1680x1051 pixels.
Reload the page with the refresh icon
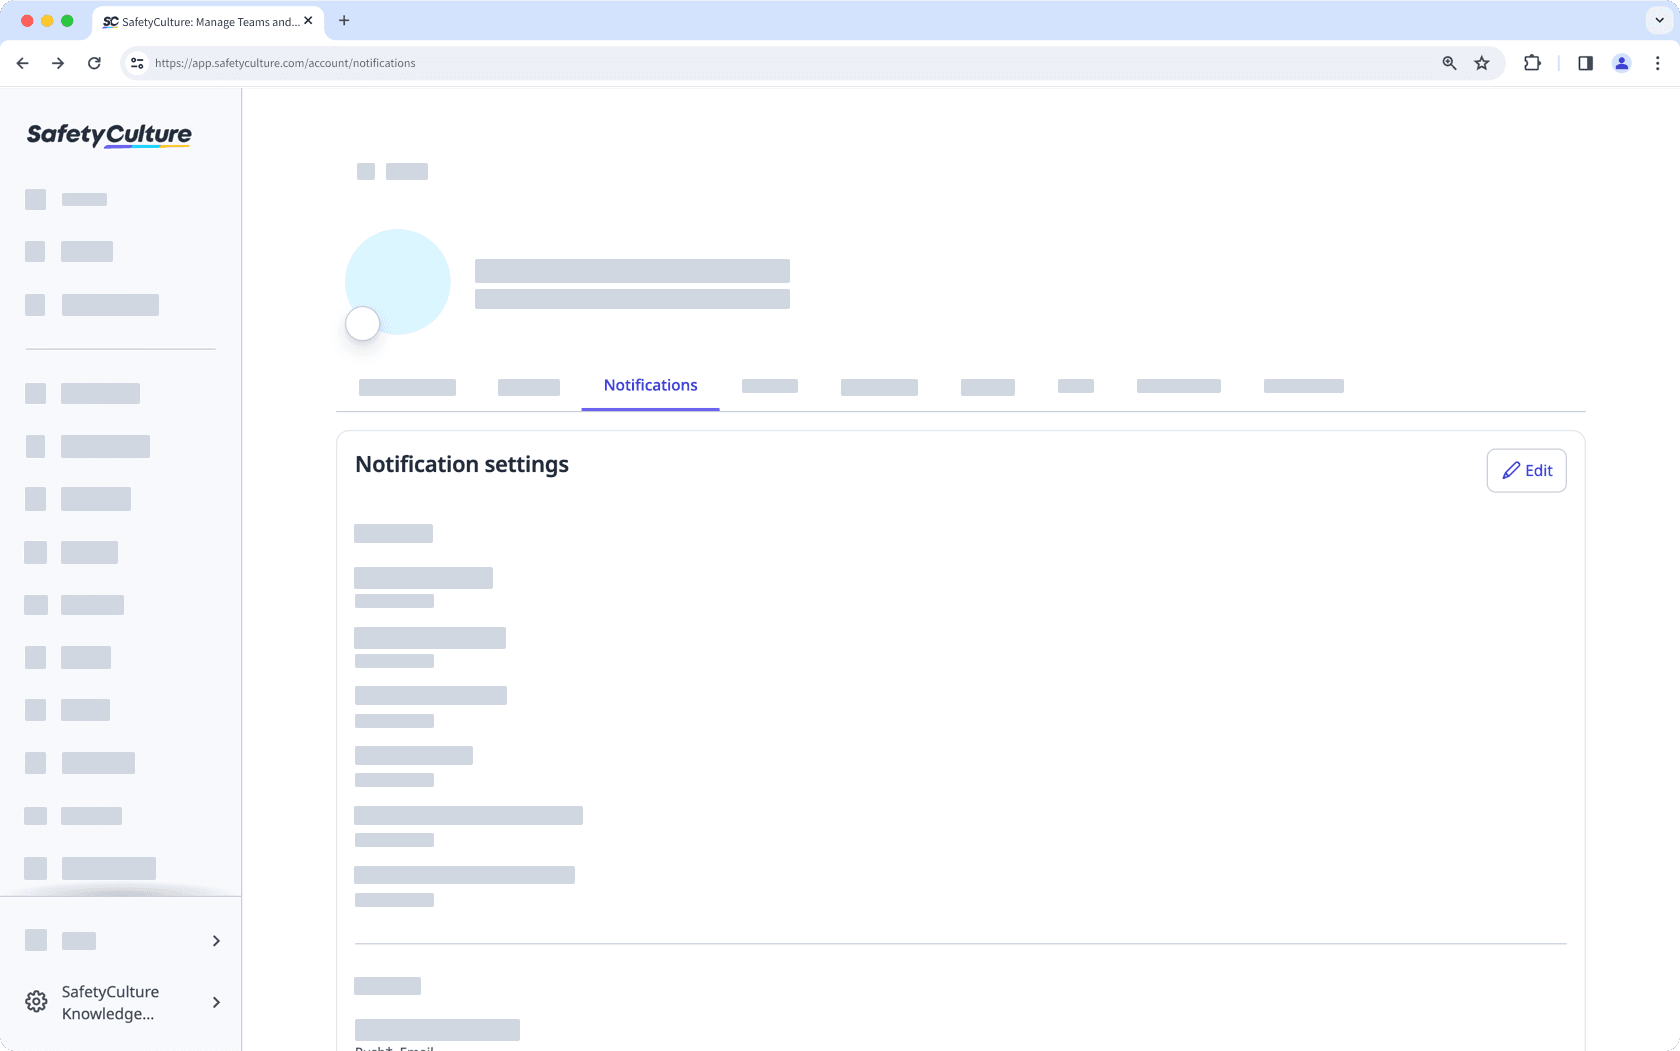point(94,63)
